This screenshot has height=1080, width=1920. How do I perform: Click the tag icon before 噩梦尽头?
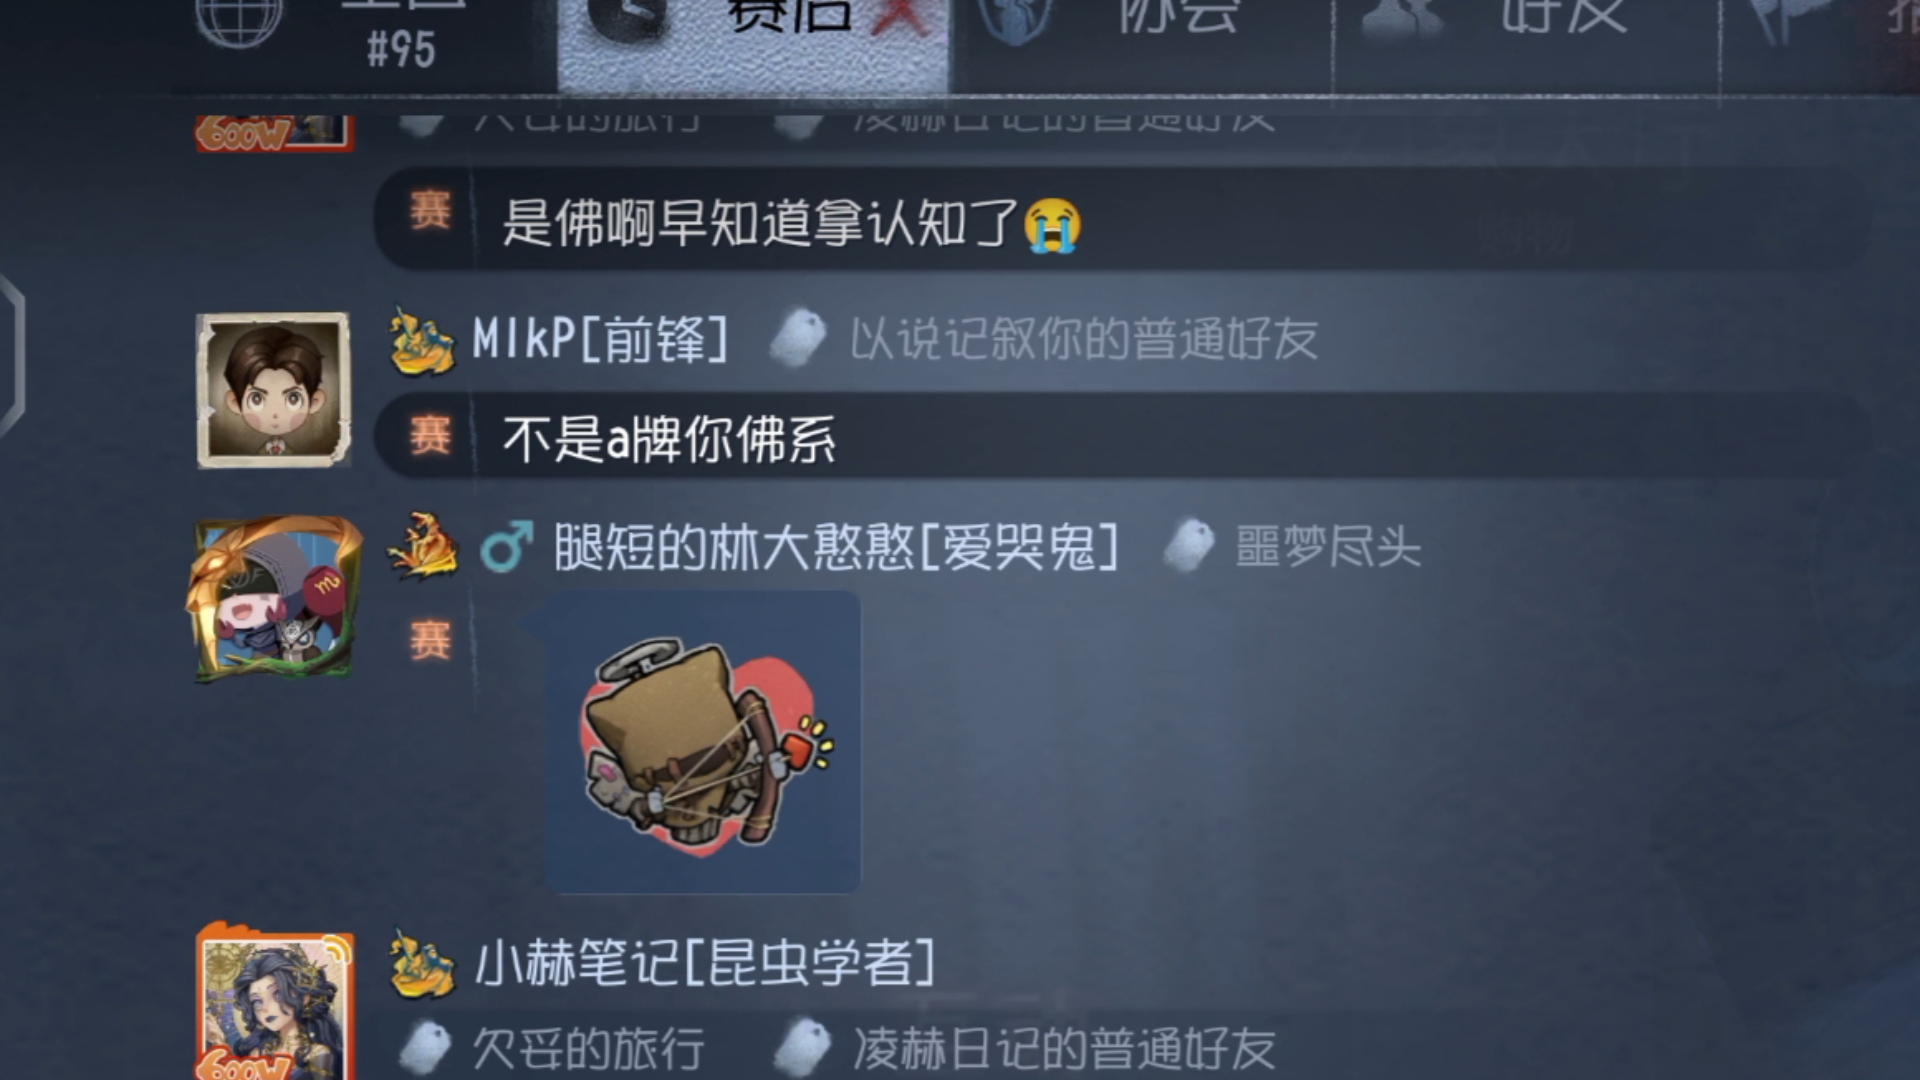[1190, 546]
